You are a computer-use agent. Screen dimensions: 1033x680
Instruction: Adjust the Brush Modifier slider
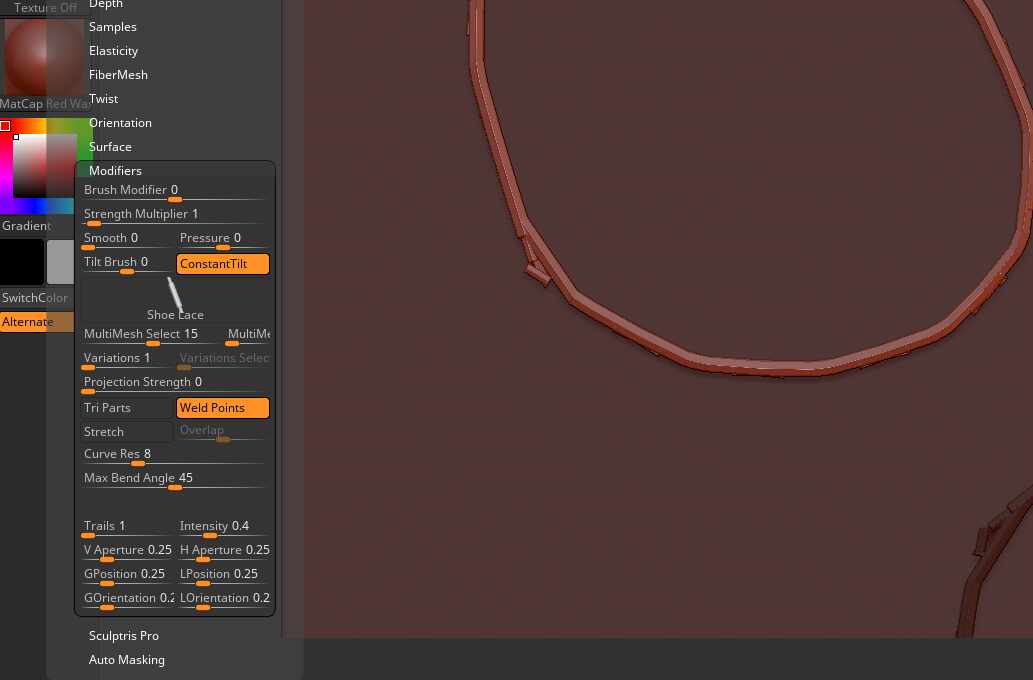(x=175, y=192)
